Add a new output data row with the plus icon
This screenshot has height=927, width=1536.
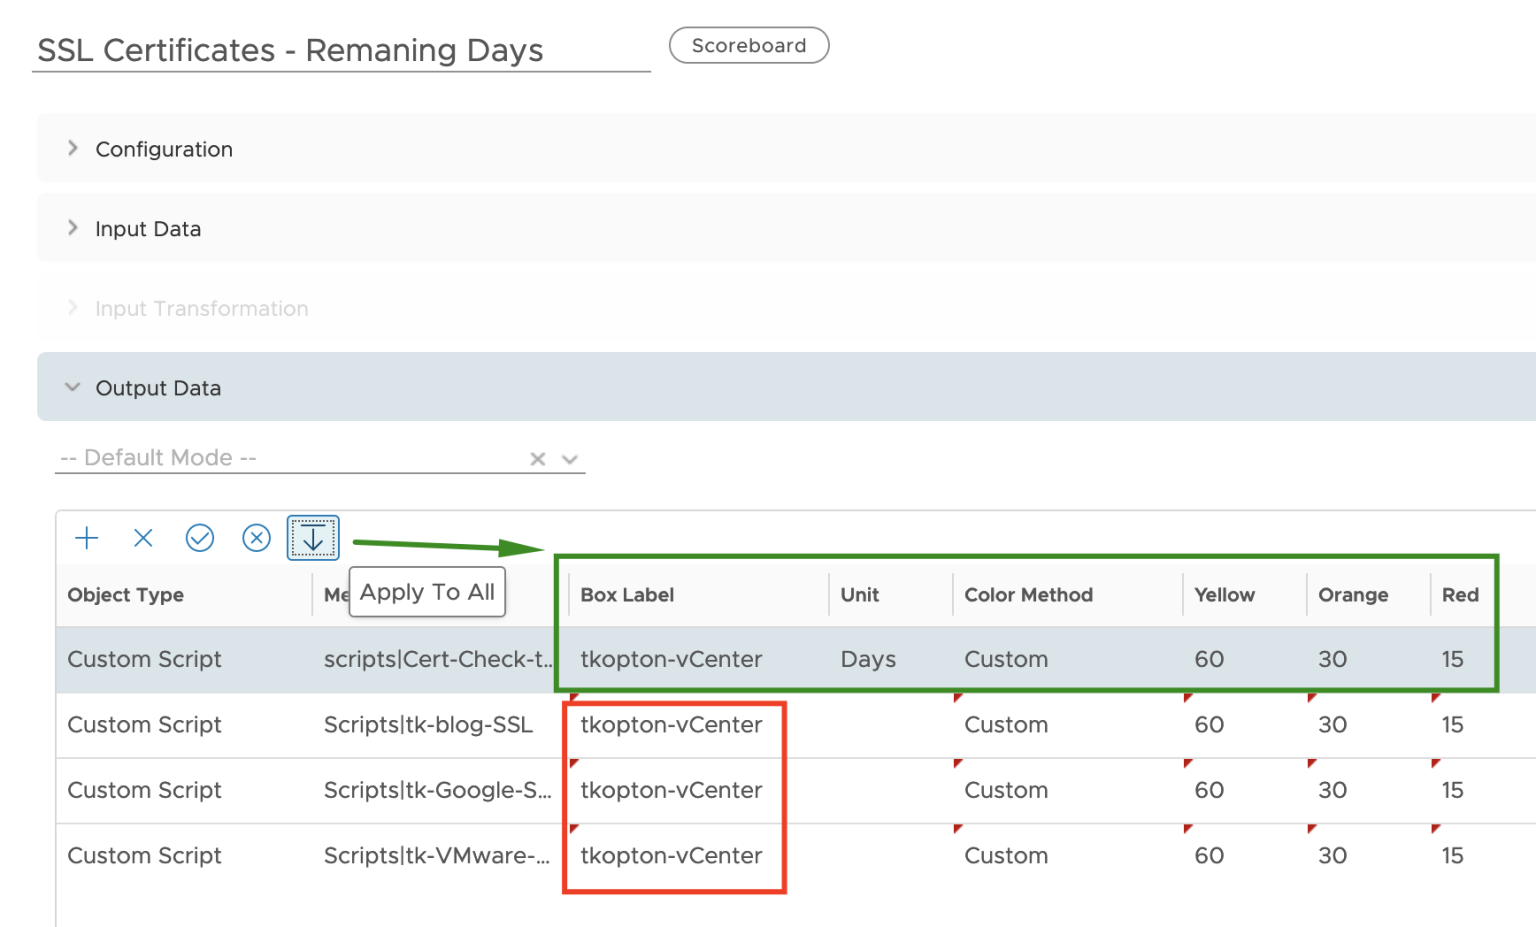coord(87,537)
